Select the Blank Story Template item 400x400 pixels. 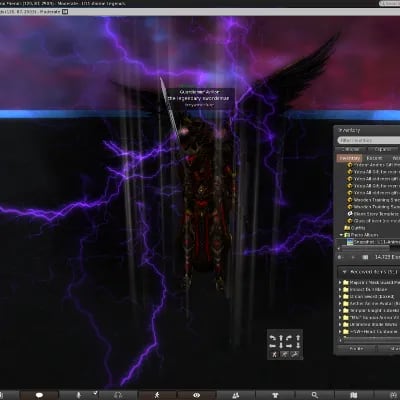pyautogui.click(x=373, y=214)
